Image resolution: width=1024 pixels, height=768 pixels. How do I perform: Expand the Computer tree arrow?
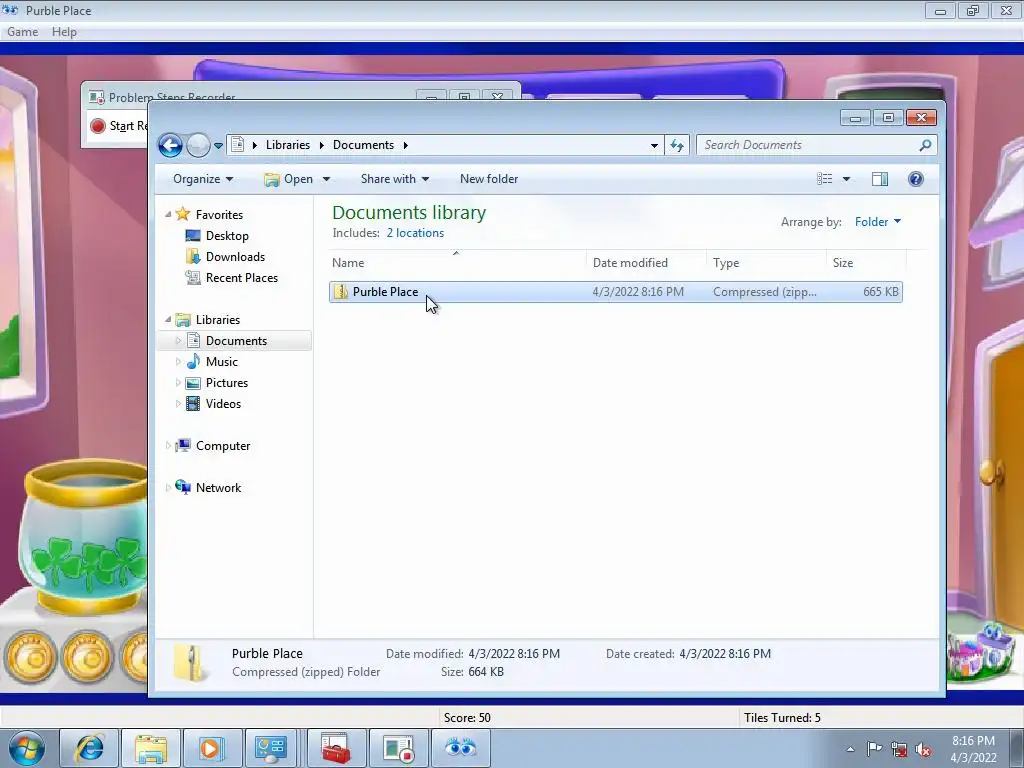pyautogui.click(x=168, y=445)
